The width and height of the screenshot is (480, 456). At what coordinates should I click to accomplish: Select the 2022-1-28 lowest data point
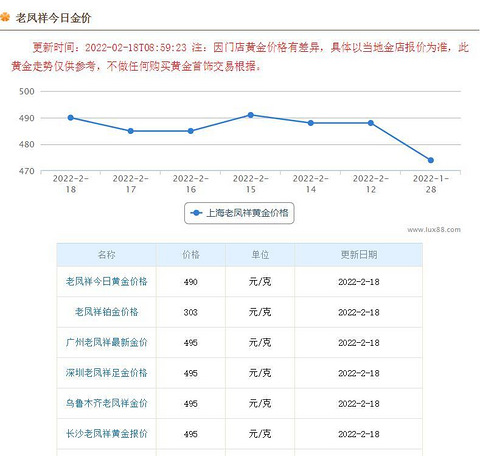pyautogui.click(x=431, y=160)
